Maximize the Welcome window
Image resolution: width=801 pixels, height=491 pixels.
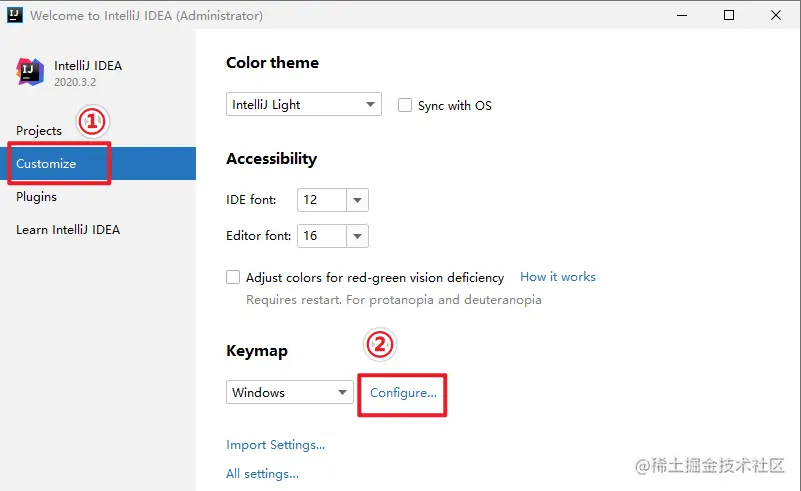[x=729, y=15]
